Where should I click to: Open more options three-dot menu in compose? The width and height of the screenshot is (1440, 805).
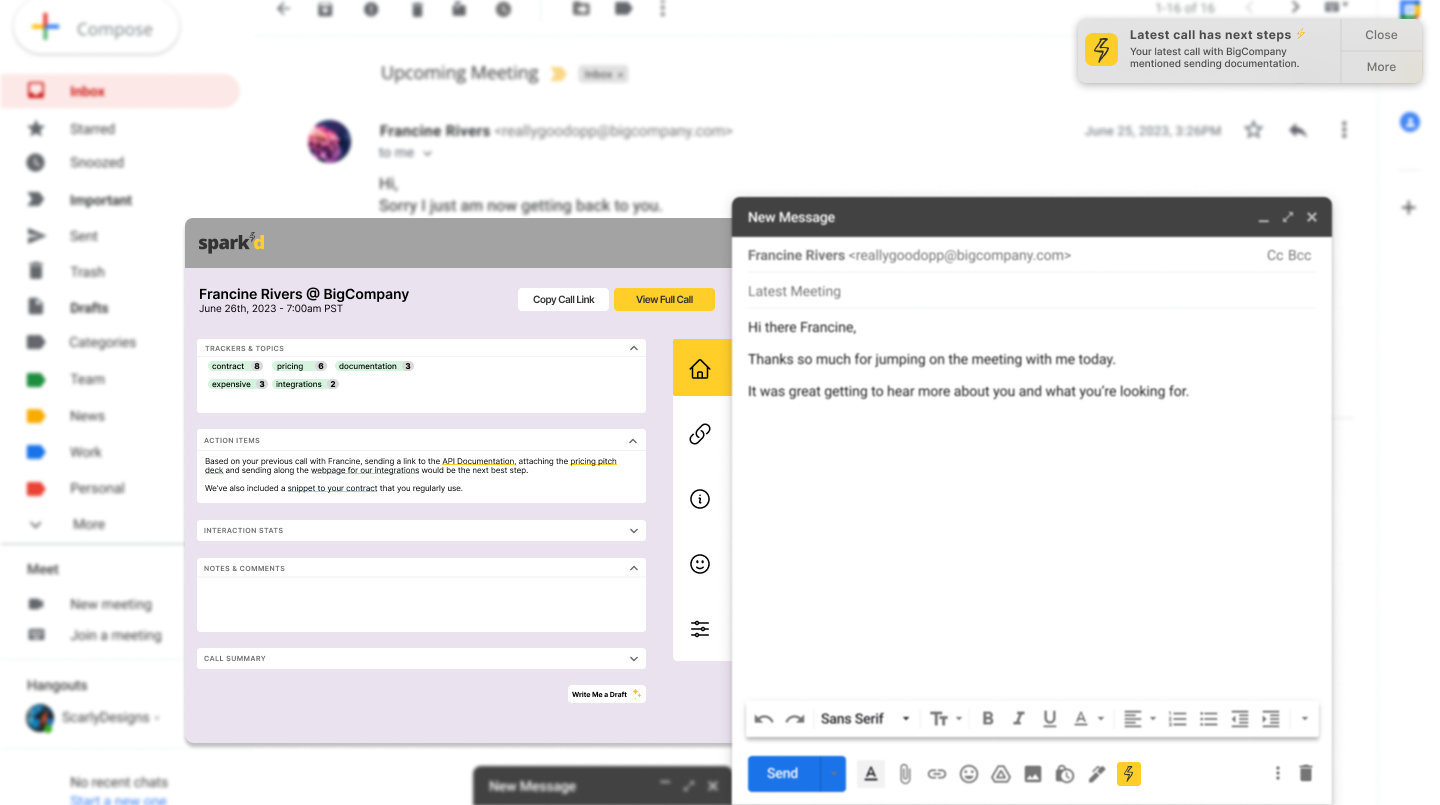pyautogui.click(x=1277, y=773)
